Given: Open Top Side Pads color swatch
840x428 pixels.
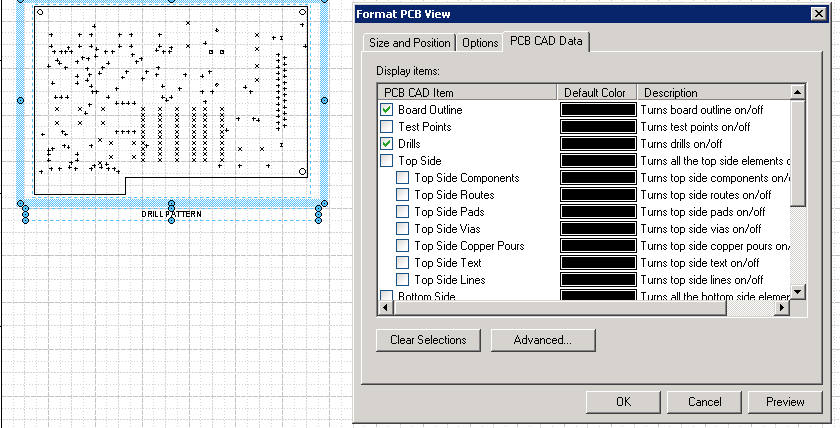Looking at the screenshot, I should click(x=598, y=212).
